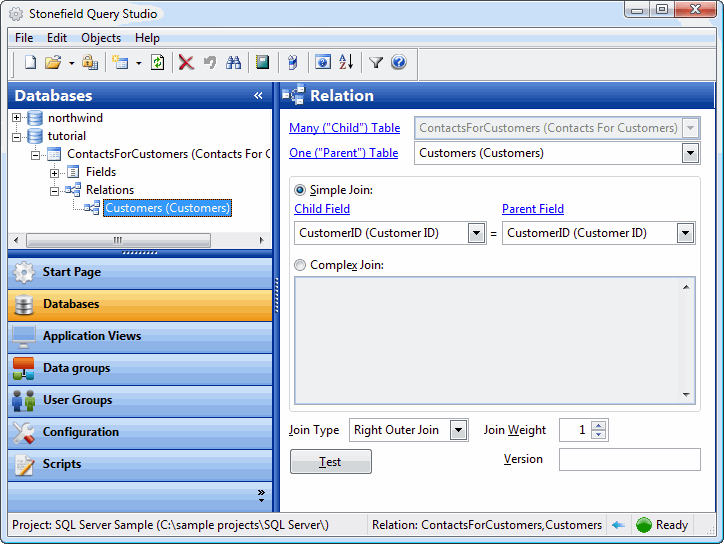724x544 pixels.
Task: Click the A-Z sort toolbar icon
Action: pos(346,63)
